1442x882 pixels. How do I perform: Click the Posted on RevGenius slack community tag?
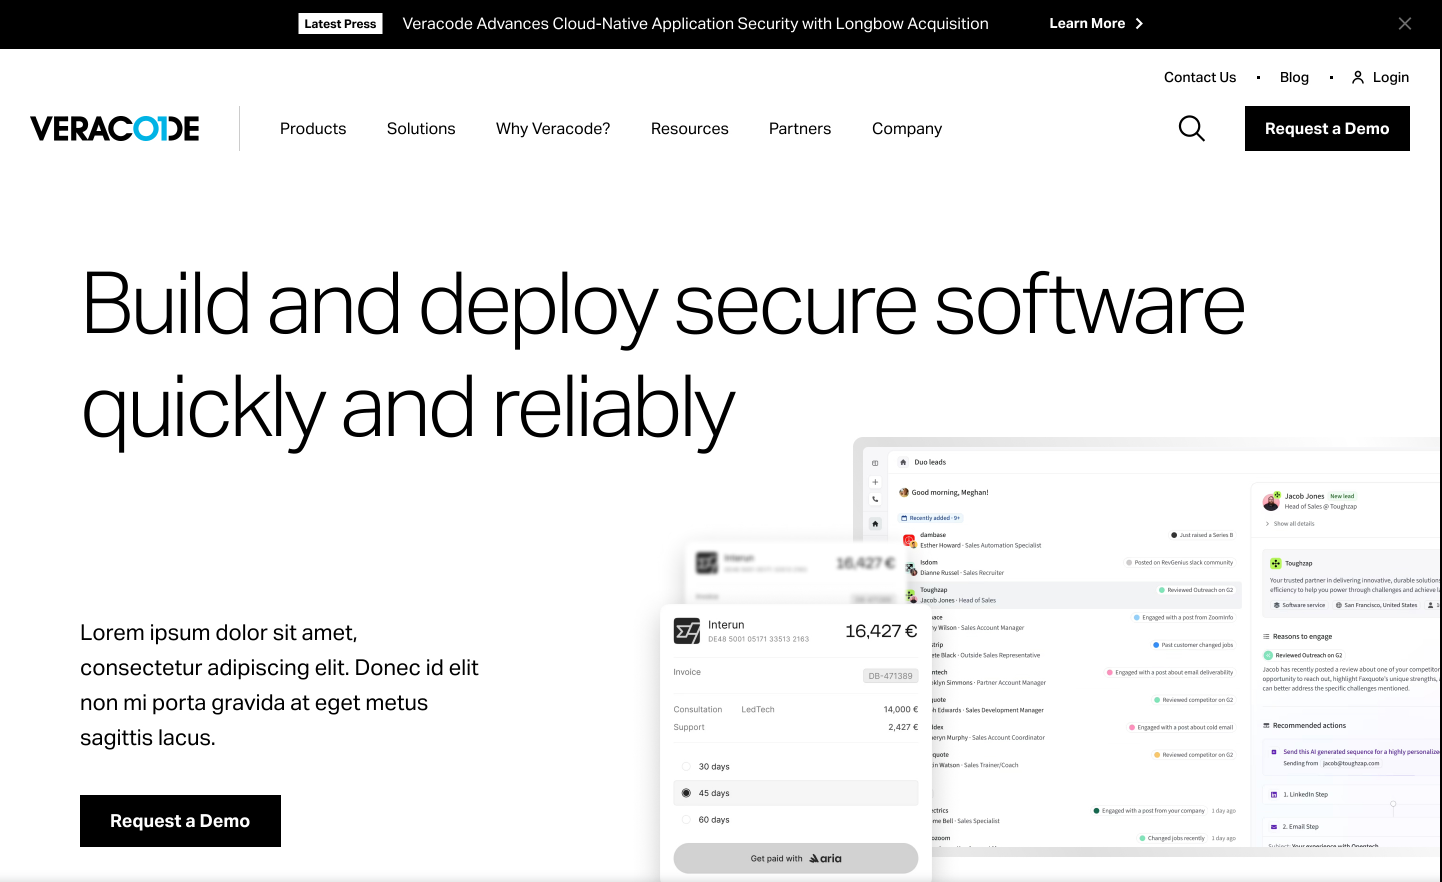[1180, 563]
